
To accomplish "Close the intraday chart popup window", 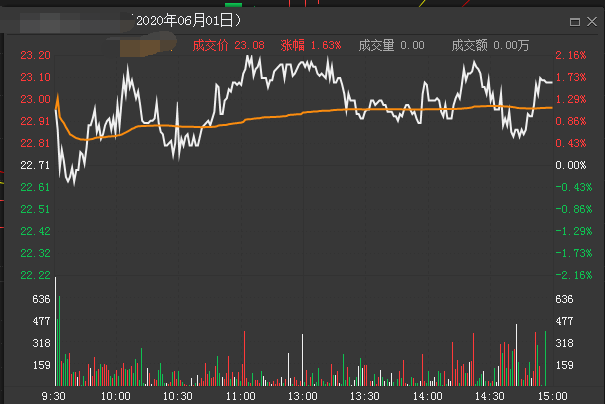I will [x=591, y=20].
